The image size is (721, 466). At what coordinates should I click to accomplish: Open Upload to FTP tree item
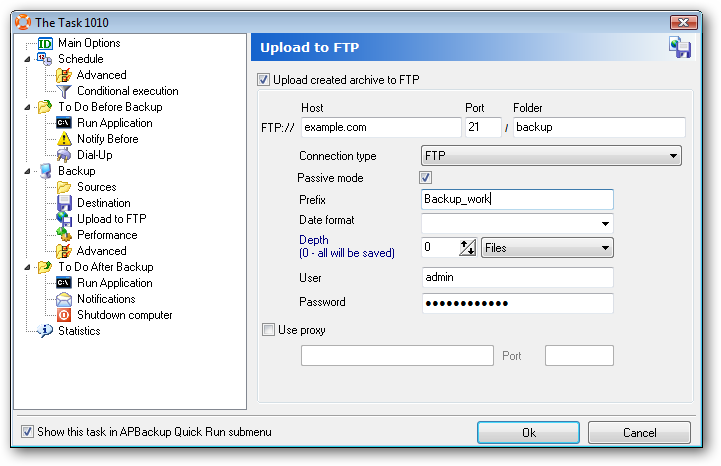point(112,219)
